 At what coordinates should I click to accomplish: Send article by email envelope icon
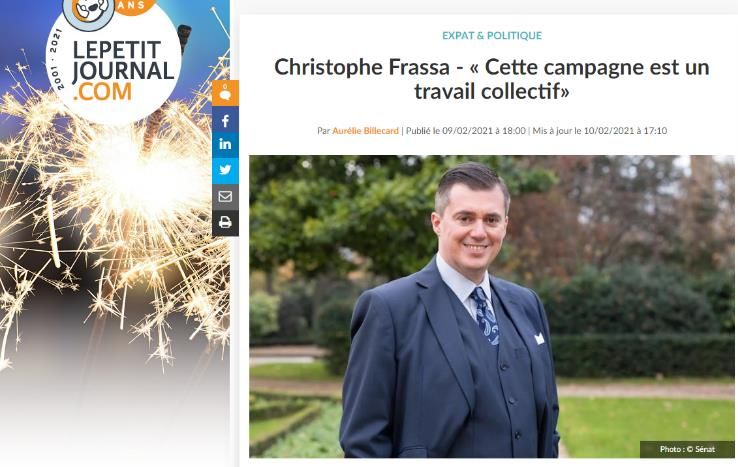coord(225,197)
